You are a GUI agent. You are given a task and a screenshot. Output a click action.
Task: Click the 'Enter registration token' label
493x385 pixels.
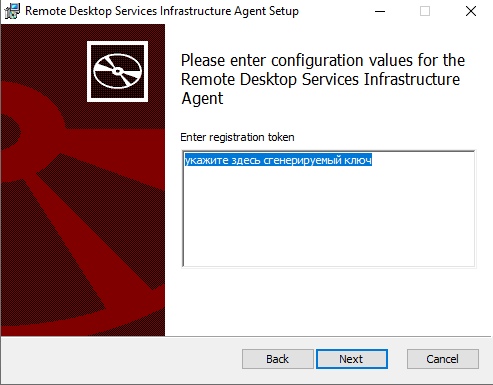pyautogui.click(x=237, y=137)
